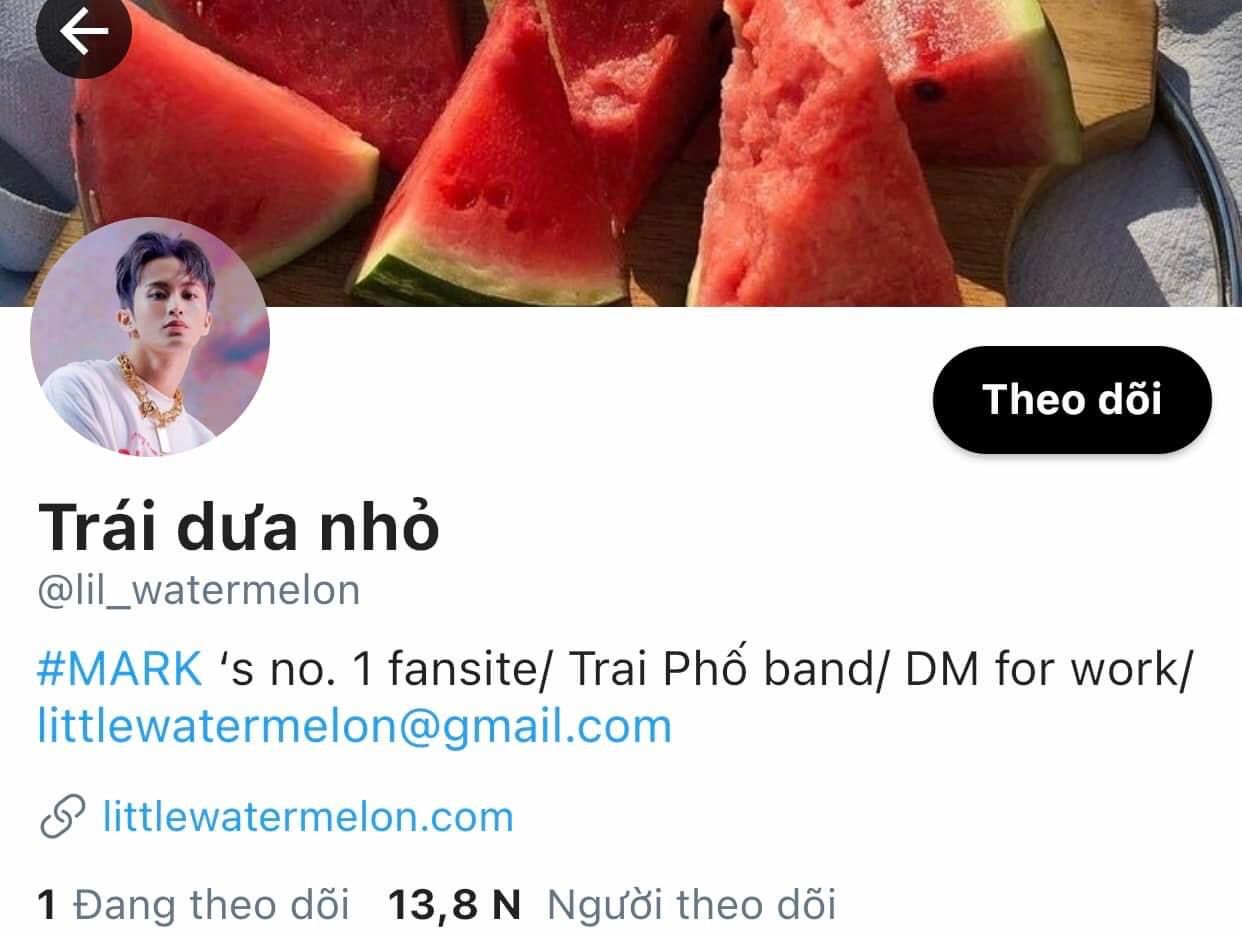
Task: Open the #MARK hashtag link
Action: (120, 669)
